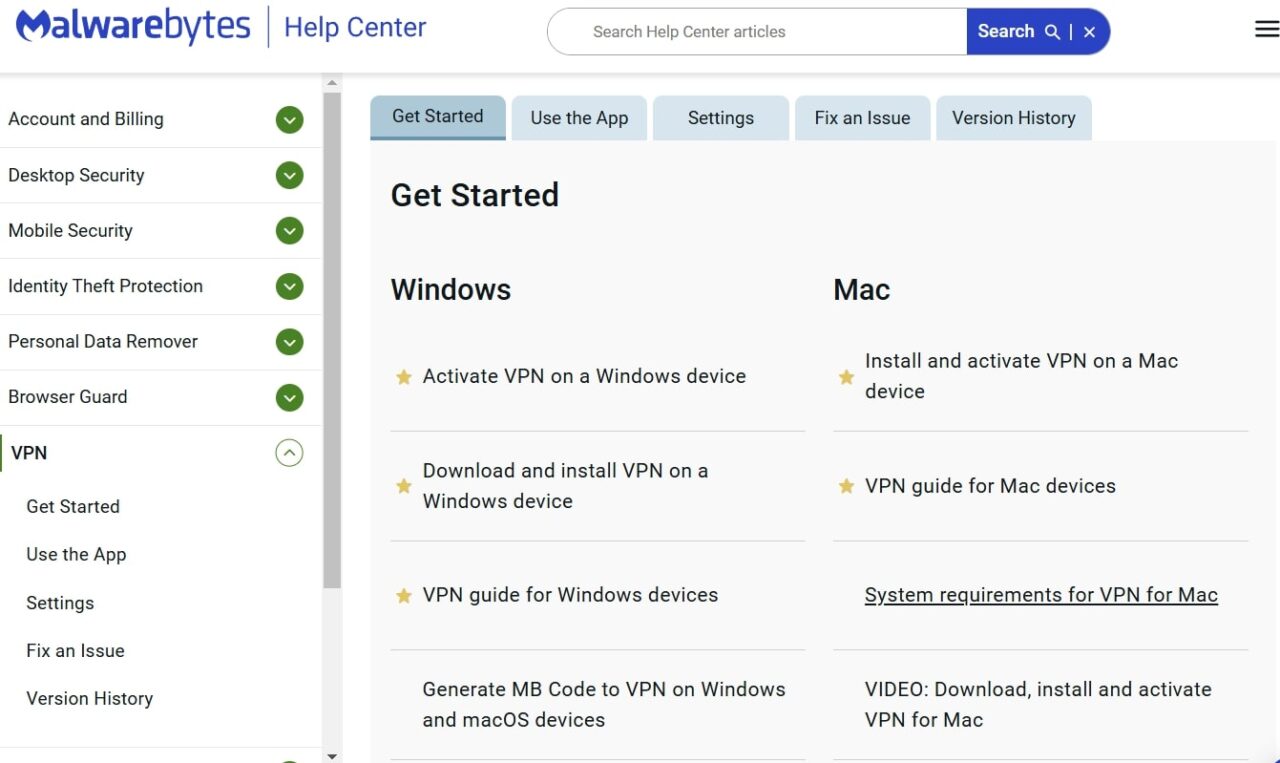Click the magnifying glass search icon
Image resolution: width=1280 pixels, height=763 pixels.
(x=1052, y=32)
